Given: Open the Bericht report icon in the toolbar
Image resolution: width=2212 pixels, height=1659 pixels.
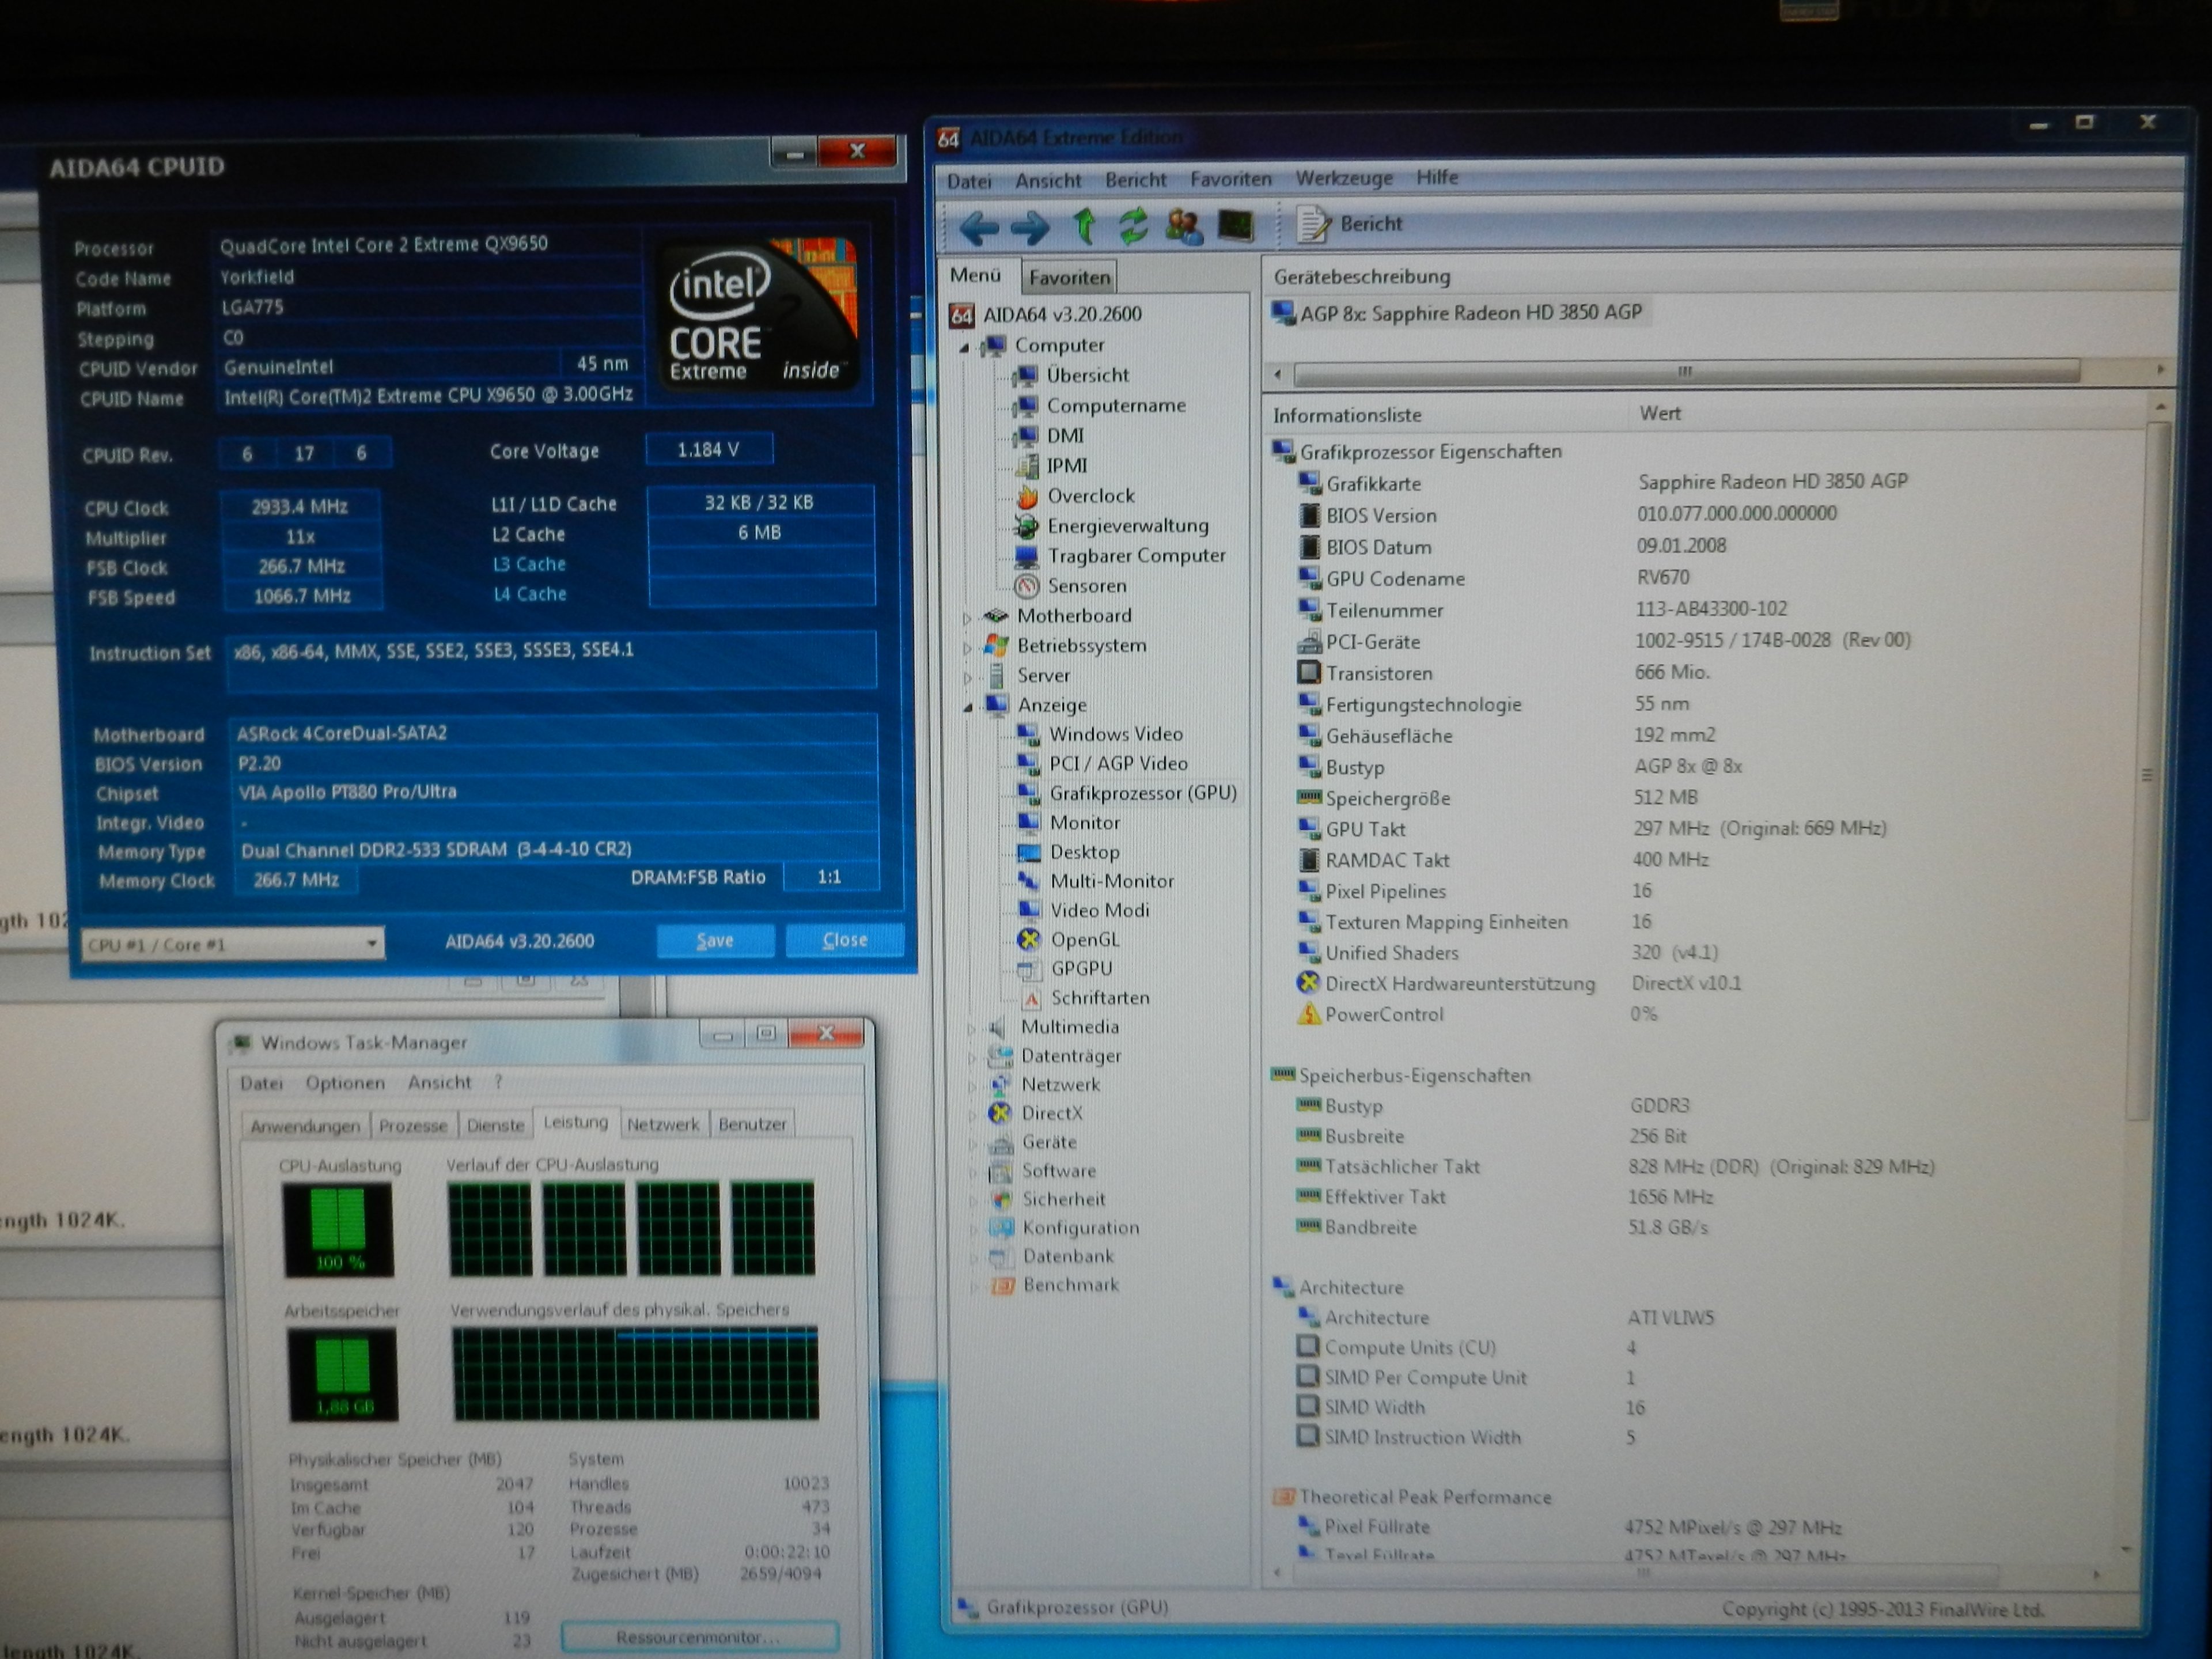Looking at the screenshot, I should point(1313,223).
